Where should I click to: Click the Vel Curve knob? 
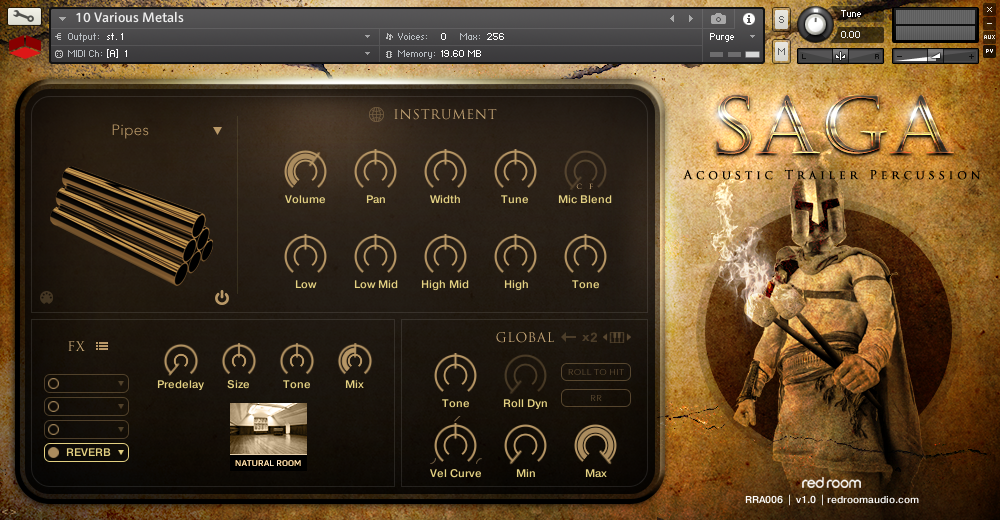(455, 445)
